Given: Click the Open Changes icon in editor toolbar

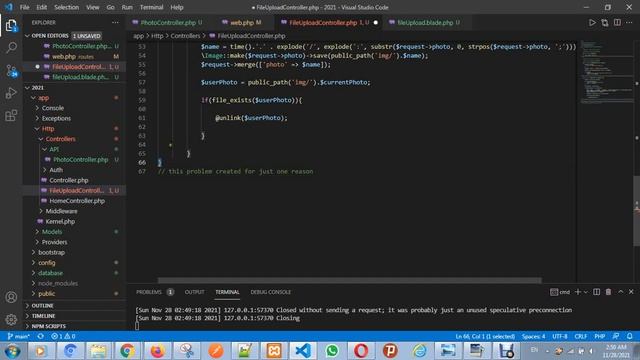Looking at the screenshot, I should coord(604,22).
